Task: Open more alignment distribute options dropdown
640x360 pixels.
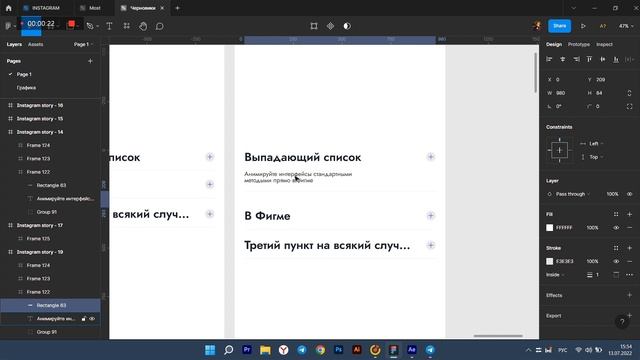Action: point(629,60)
